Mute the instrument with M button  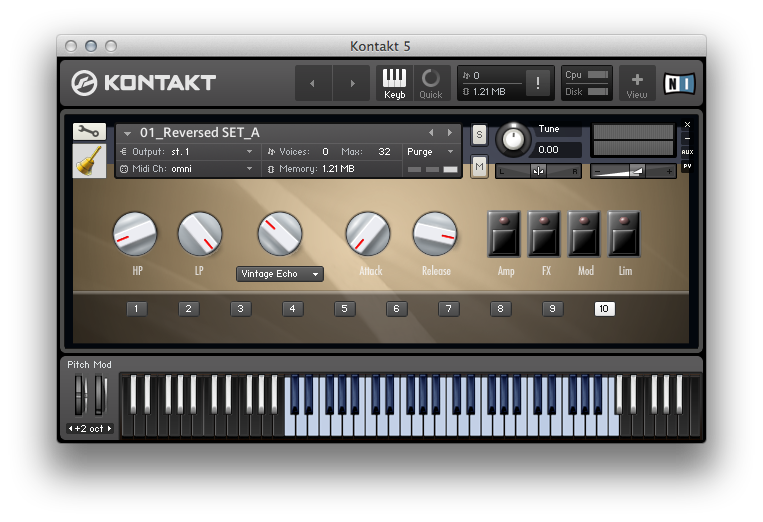click(x=479, y=167)
